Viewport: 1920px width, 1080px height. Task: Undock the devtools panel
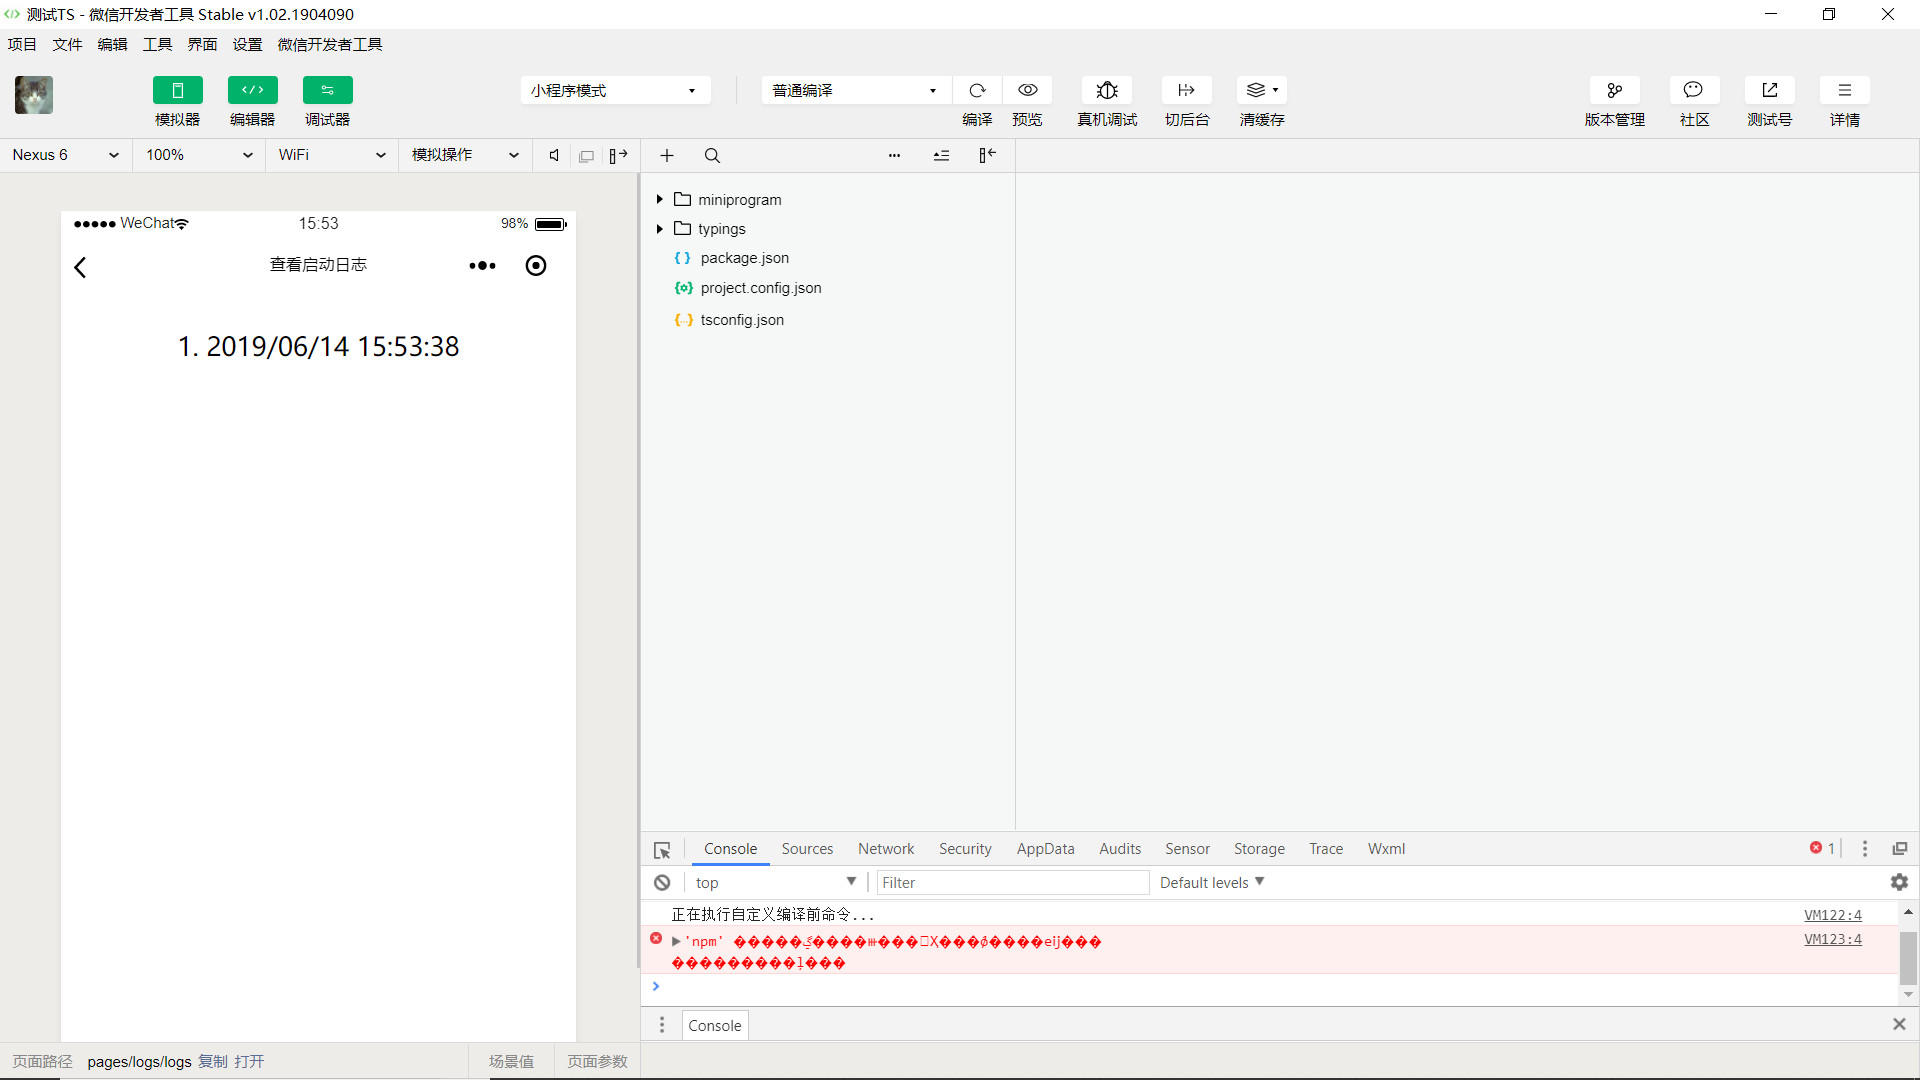(x=1900, y=848)
